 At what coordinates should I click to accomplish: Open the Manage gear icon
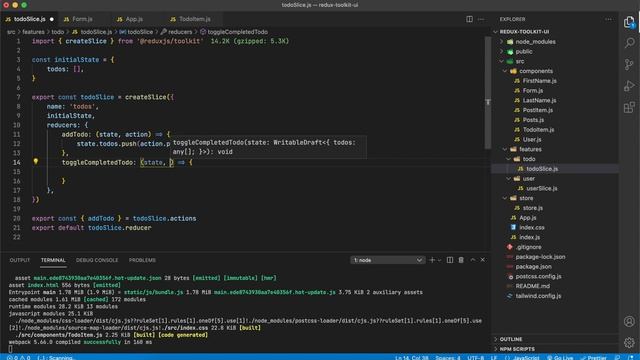(629, 342)
